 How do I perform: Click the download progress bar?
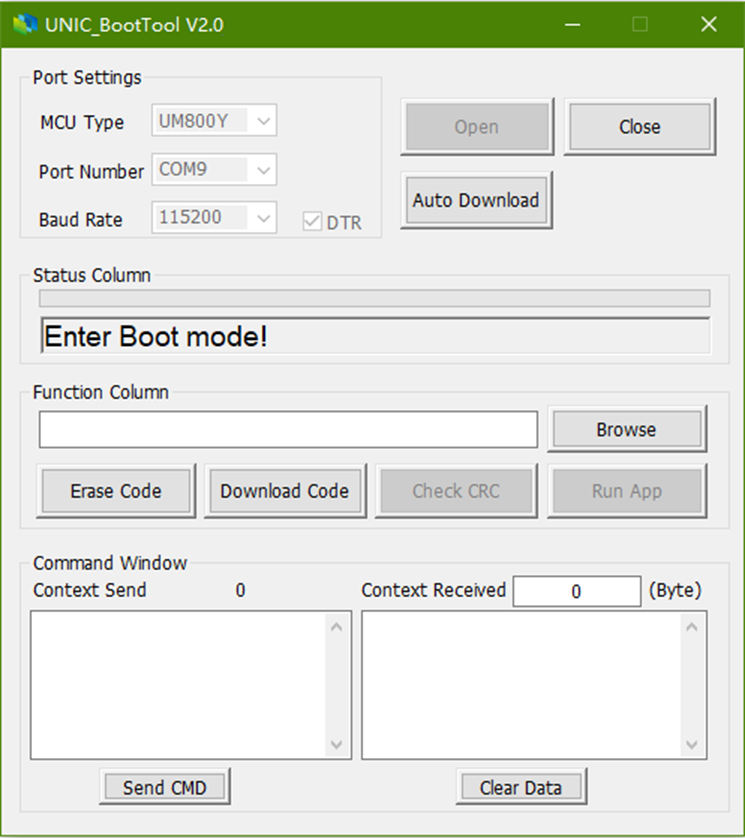374,298
